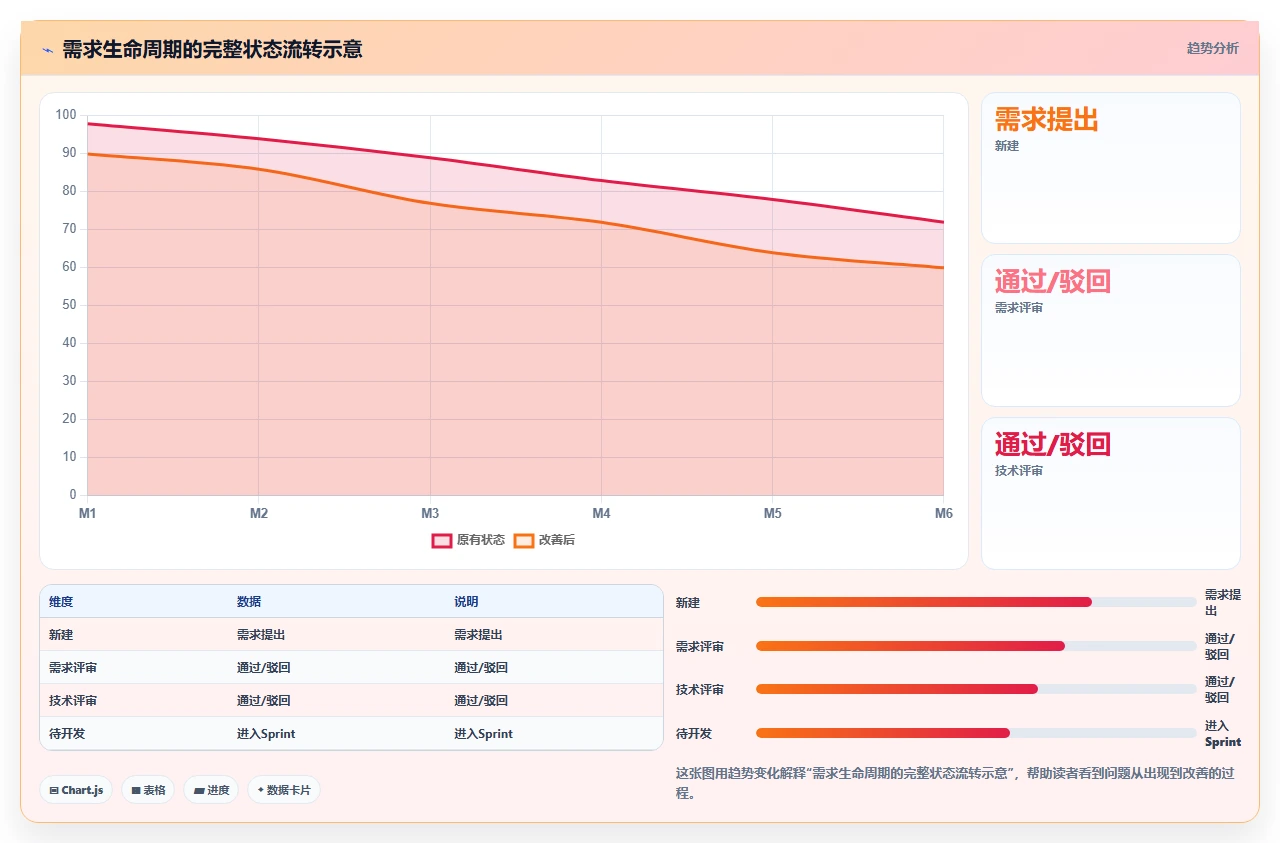Viewport: 1280px width, 843px height.
Task: Click 需求提出 in the table's 说明 column
Action: (x=478, y=635)
